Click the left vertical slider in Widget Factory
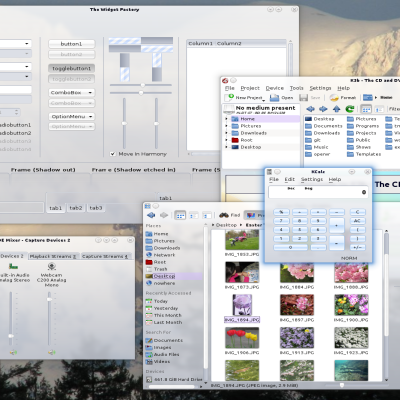The height and width of the screenshot is (400, 400). click(x=124, y=123)
